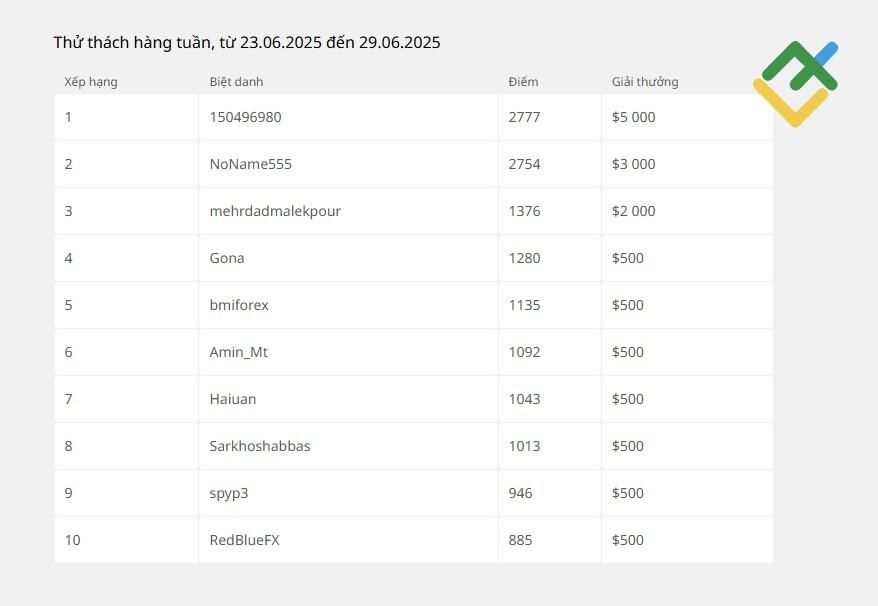The width and height of the screenshot is (878, 606).
Task: Click the RedBlueFX nickname
Action: tap(245, 540)
